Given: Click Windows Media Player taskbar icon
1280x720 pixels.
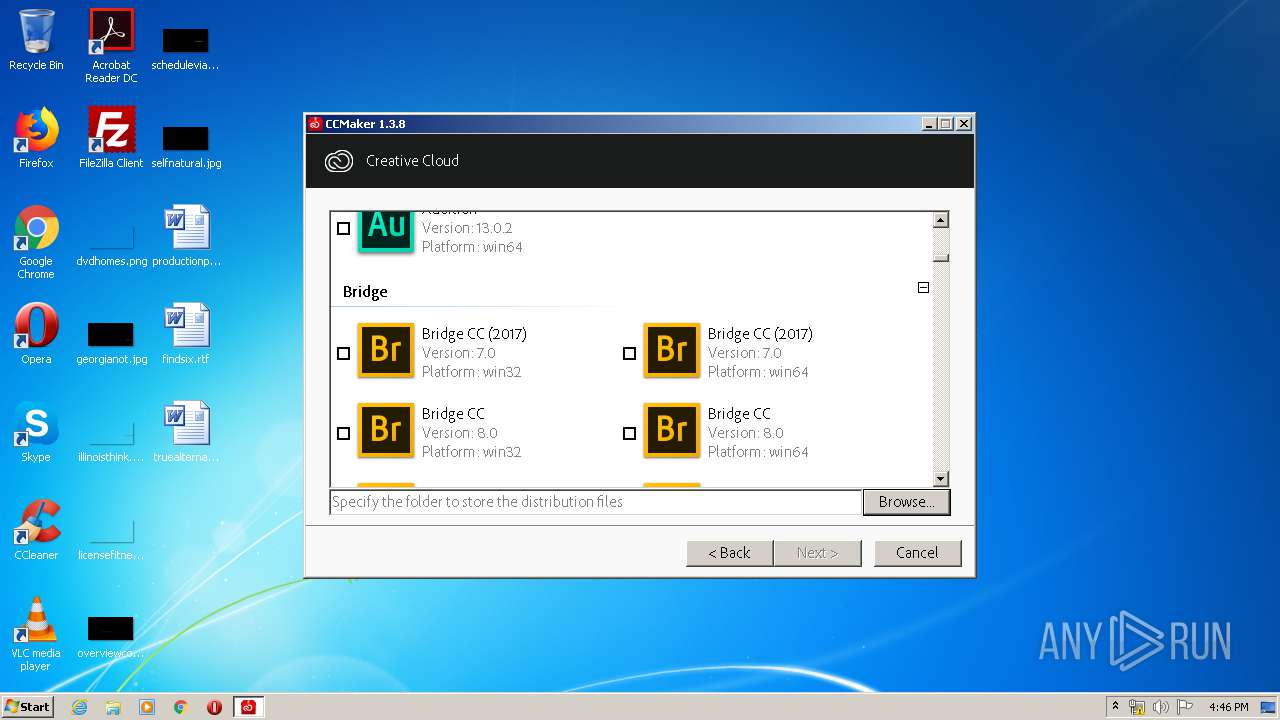Looking at the screenshot, I should pos(147,707).
